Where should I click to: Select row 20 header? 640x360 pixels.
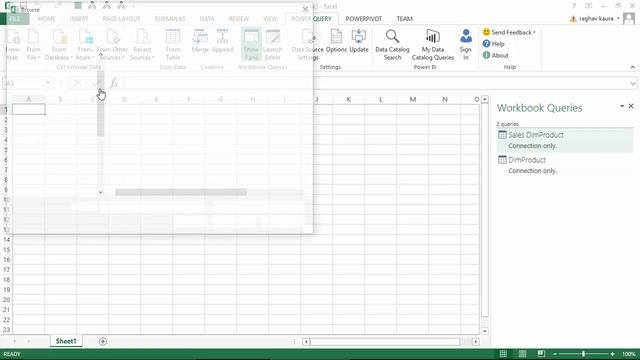tap(6, 300)
